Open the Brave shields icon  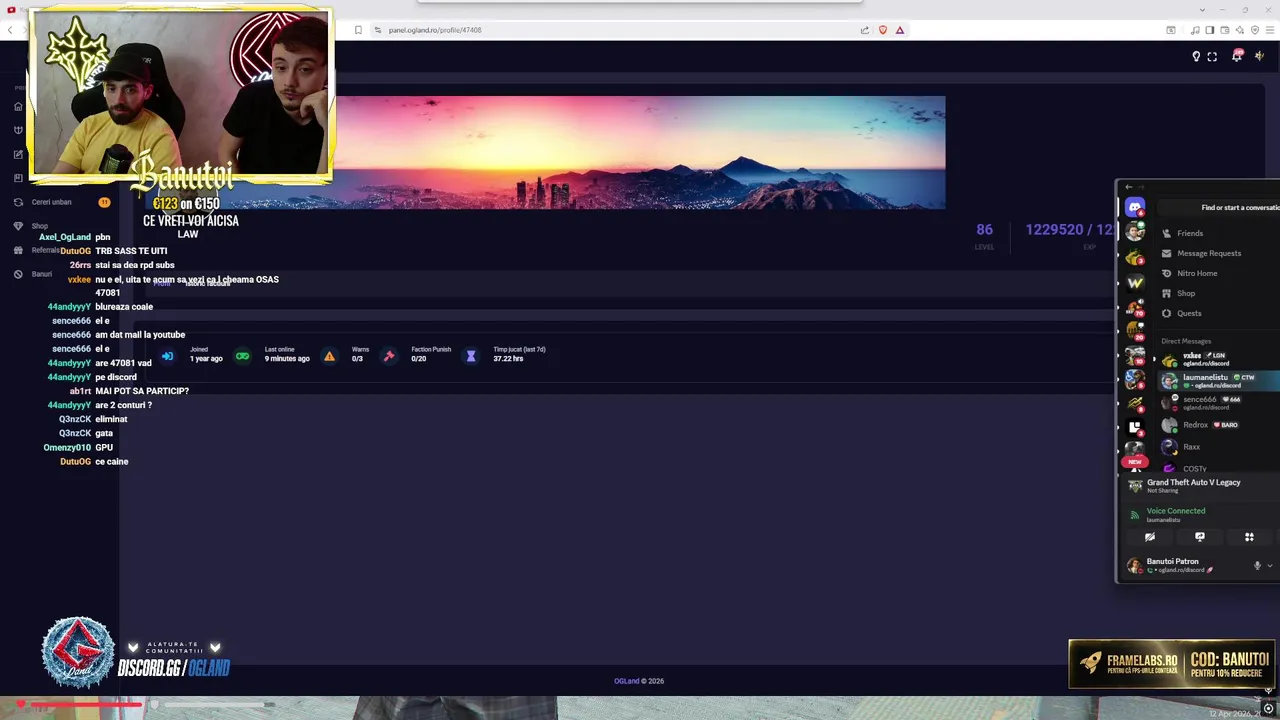click(882, 30)
